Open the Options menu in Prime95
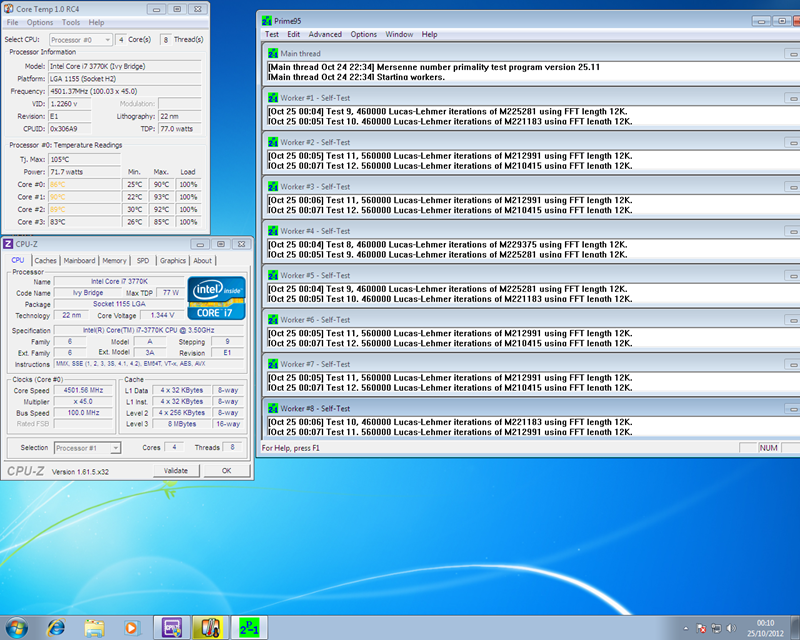Image resolution: width=800 pixels, height=640 pixels. coord(364,34)
